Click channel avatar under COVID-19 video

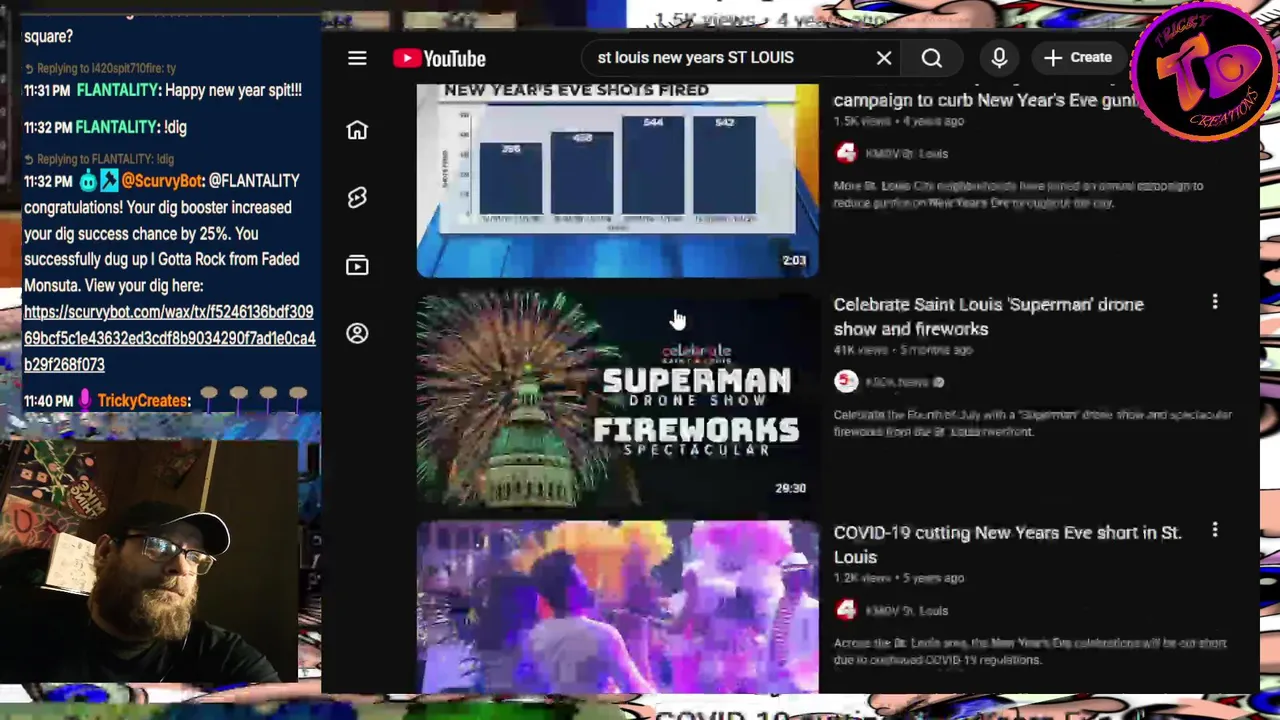click(x=846, y=610)
